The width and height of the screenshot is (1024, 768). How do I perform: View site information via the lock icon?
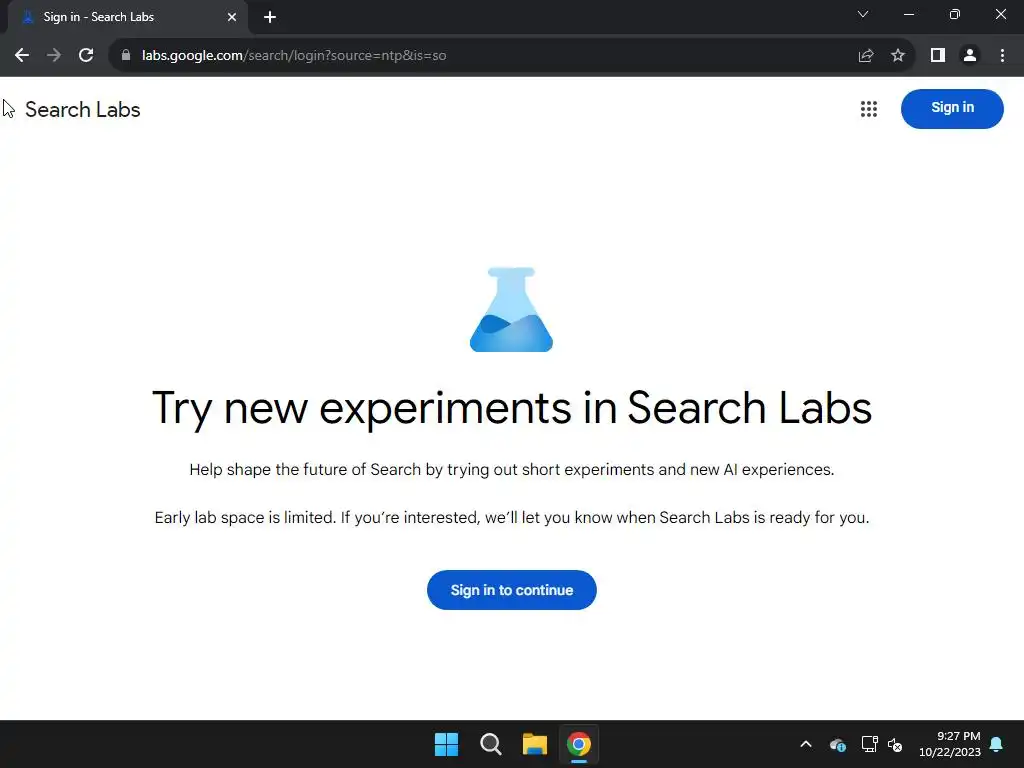pos(126,56)
